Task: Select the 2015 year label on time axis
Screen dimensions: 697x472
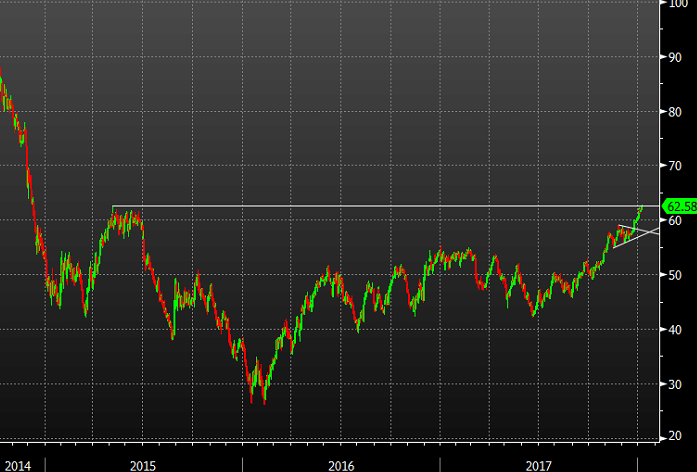Action: [x=142, y=465]
